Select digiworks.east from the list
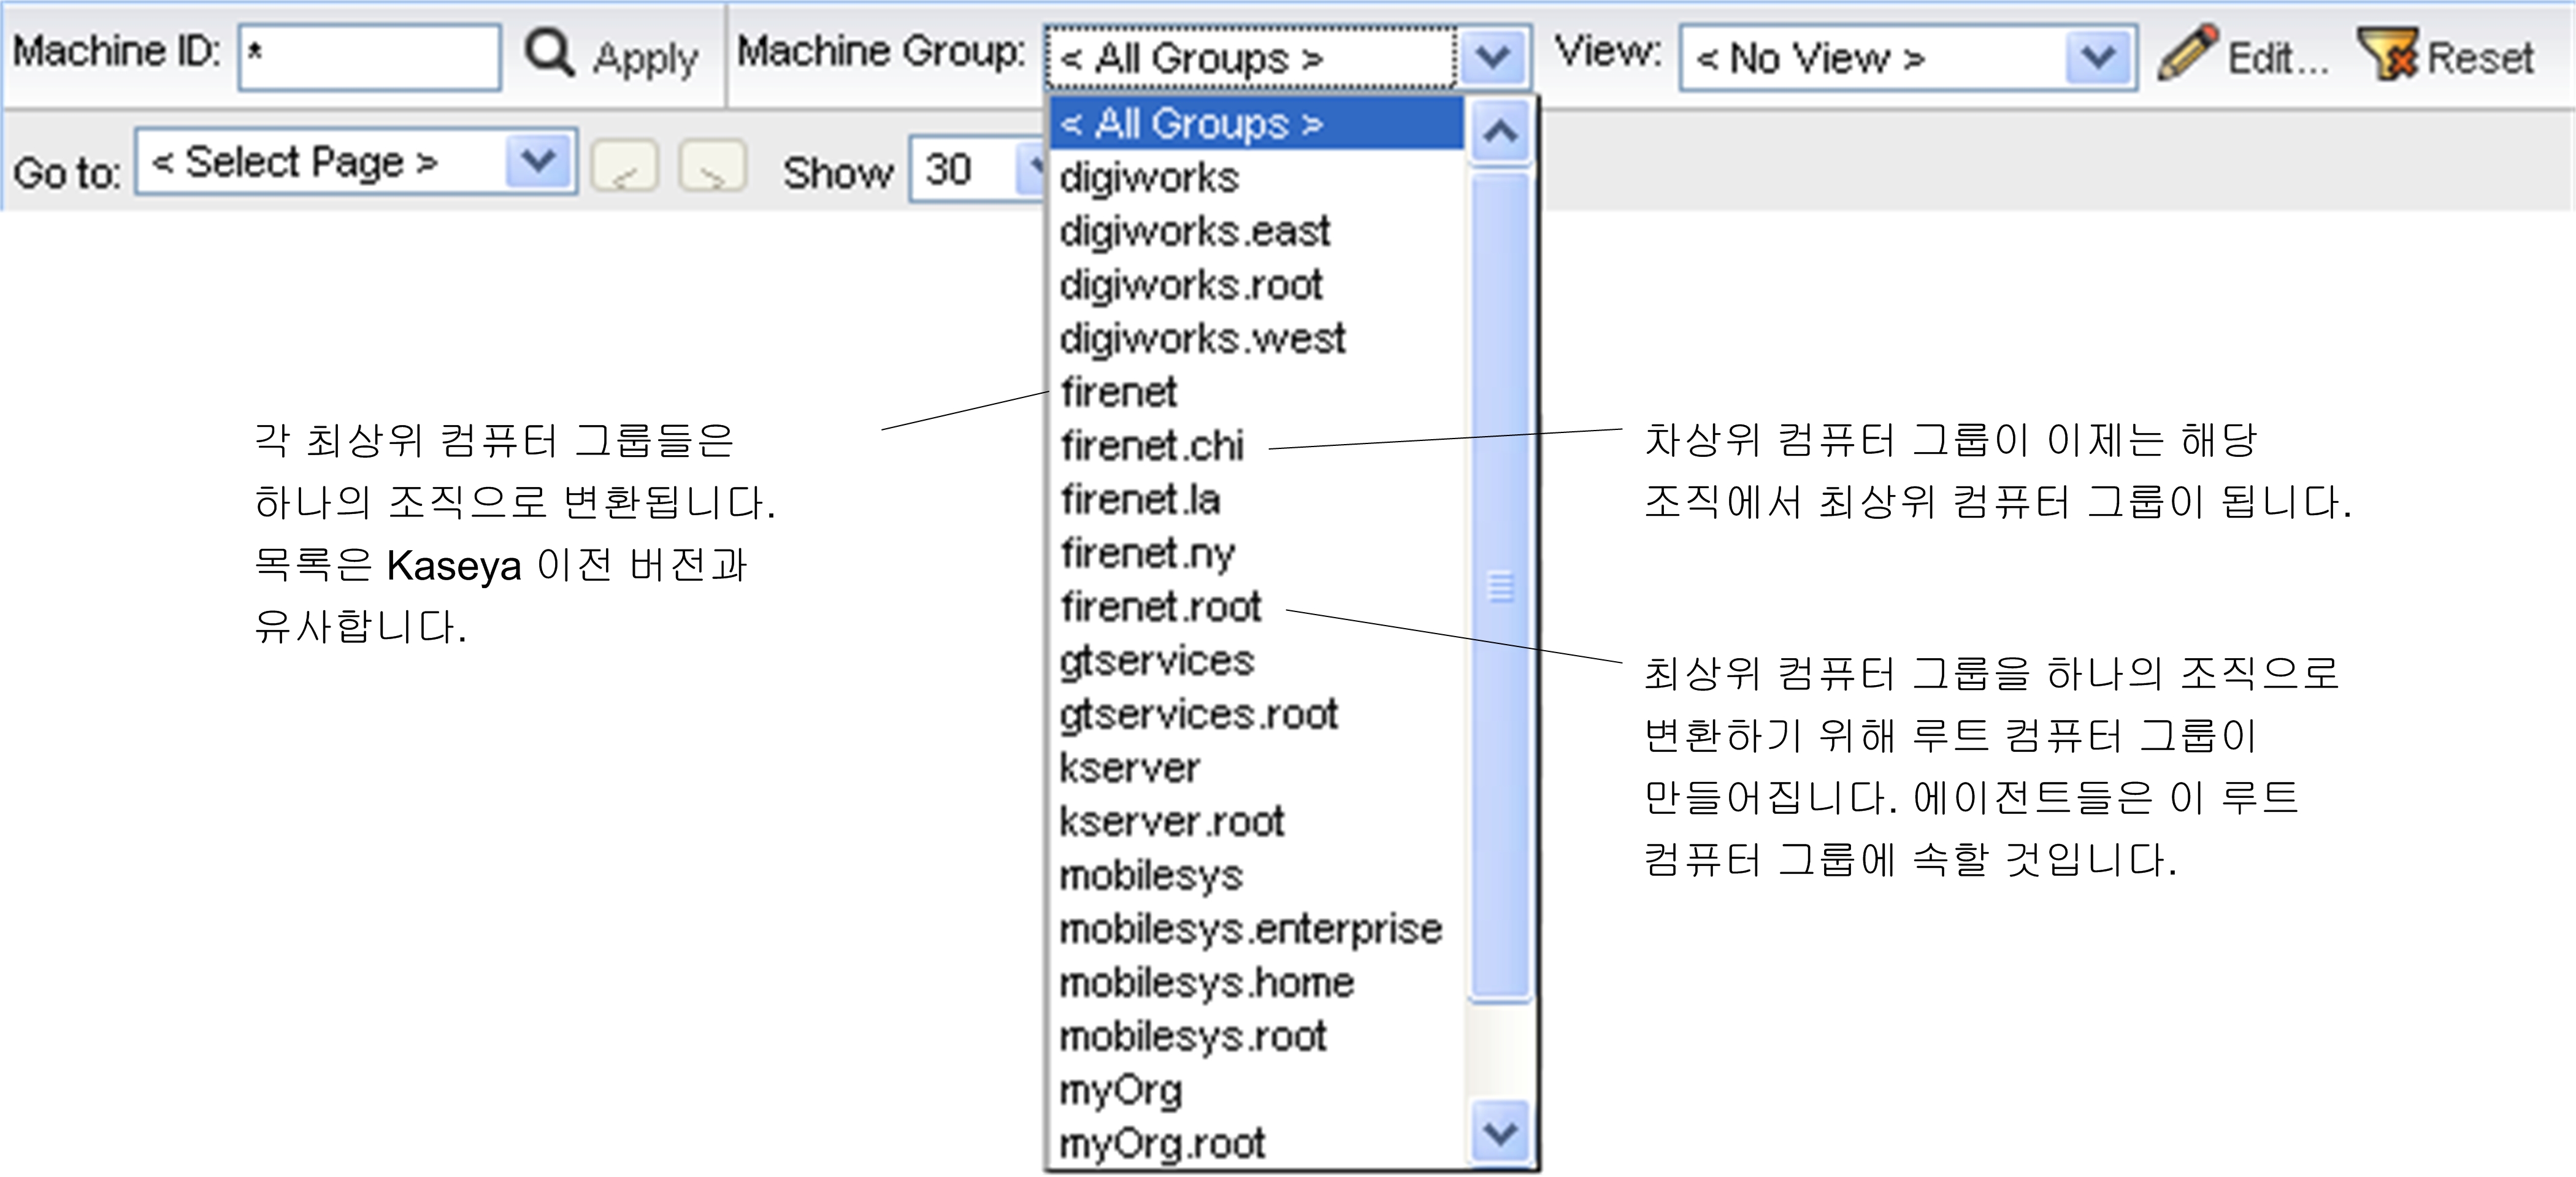Screen dimensions: 2576x1177 (1257, 232)
